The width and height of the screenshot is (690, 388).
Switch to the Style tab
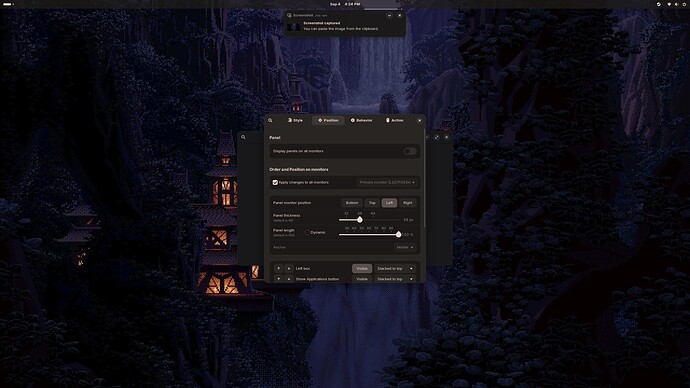(x=295, y=121)
